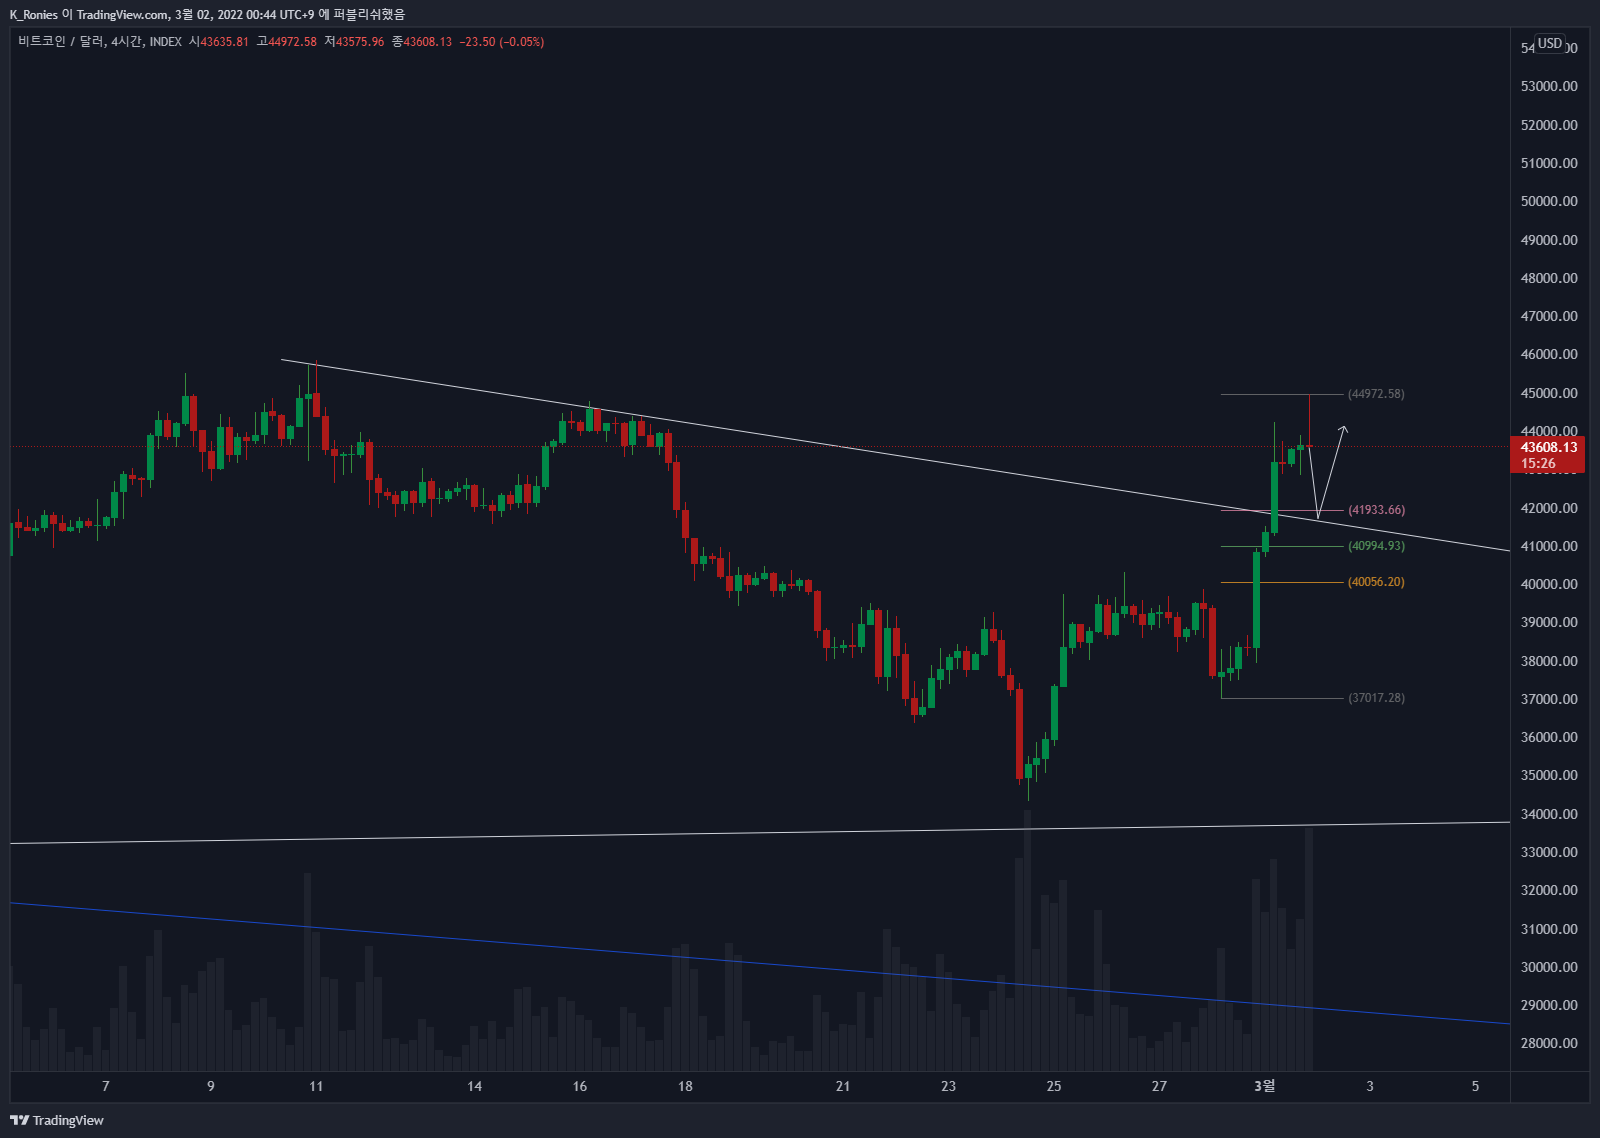Click the 41933.66 level label
Image resolution: width=1600 pixels, height=1138 pixels.
click(1376, 510)
